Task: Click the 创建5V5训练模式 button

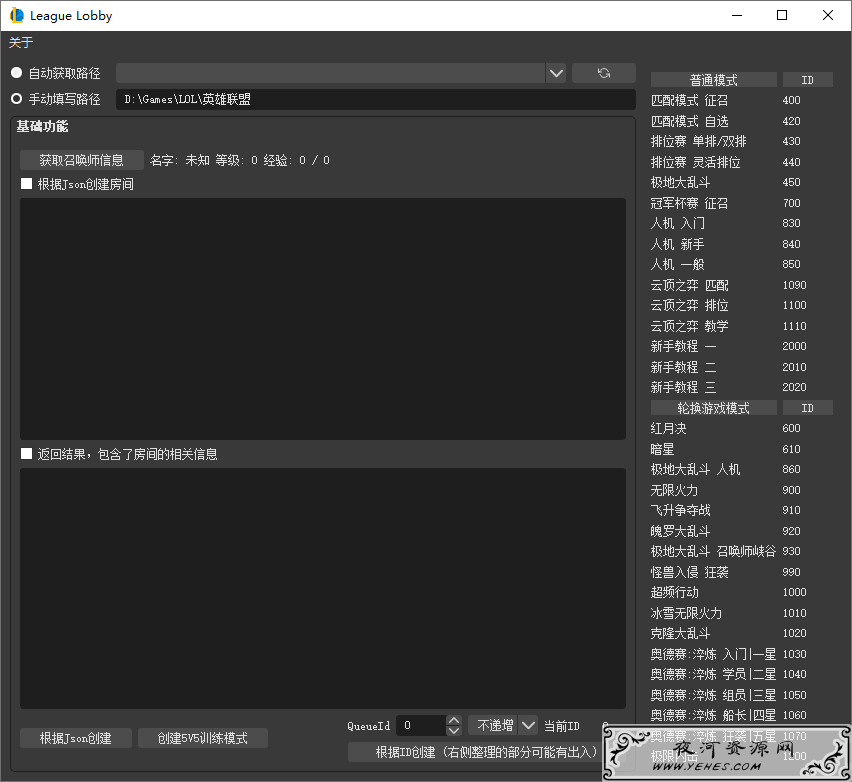Action: click(x=203, y=738)
